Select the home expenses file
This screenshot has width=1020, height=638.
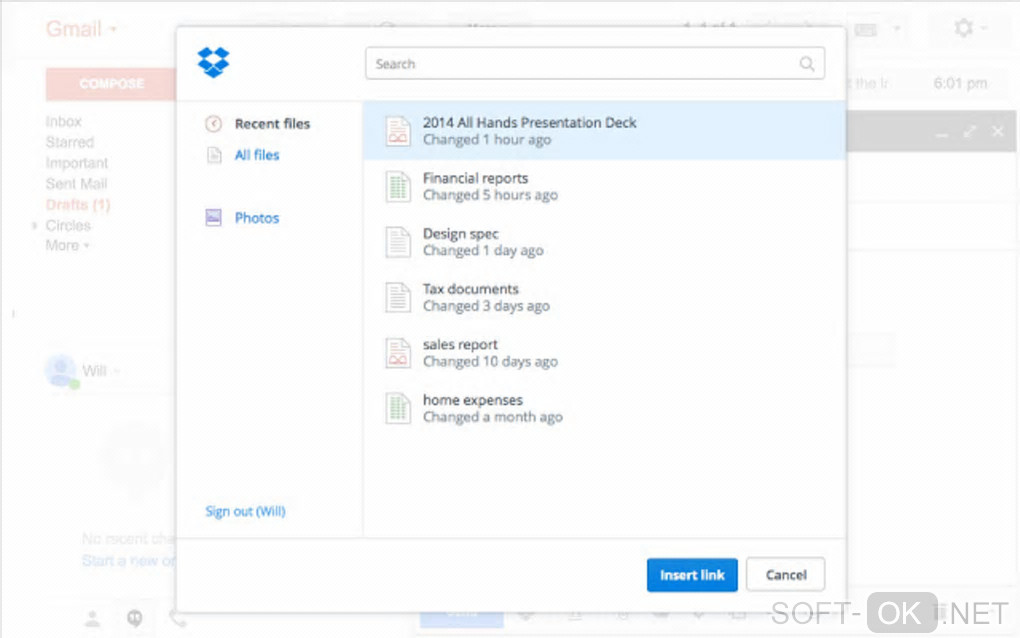pos(604,408)
